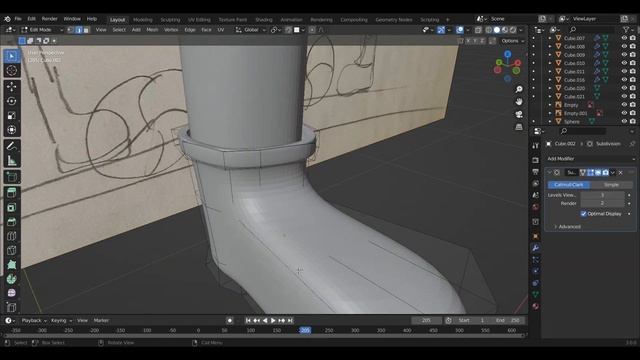This screenshot has height=360, width=640.
Task: Select the Smooth tool
Action: tap(11, 293)
